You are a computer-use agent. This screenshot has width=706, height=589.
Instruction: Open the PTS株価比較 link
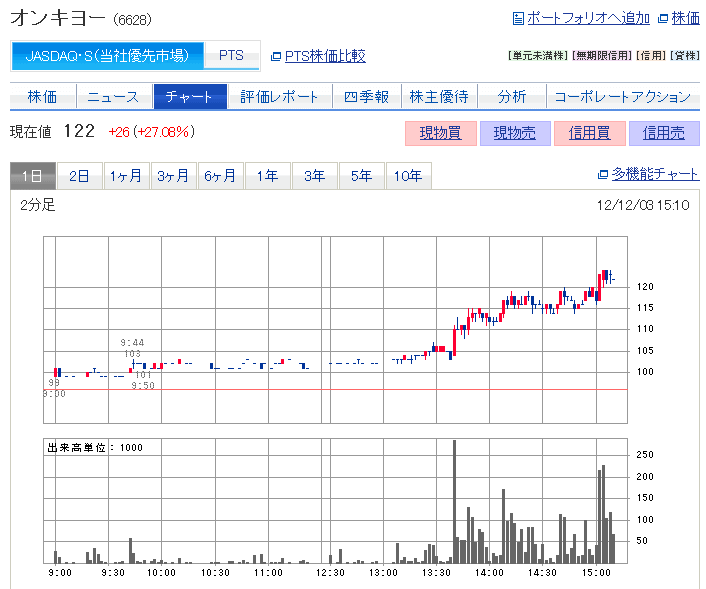click(x=325, y=56)
